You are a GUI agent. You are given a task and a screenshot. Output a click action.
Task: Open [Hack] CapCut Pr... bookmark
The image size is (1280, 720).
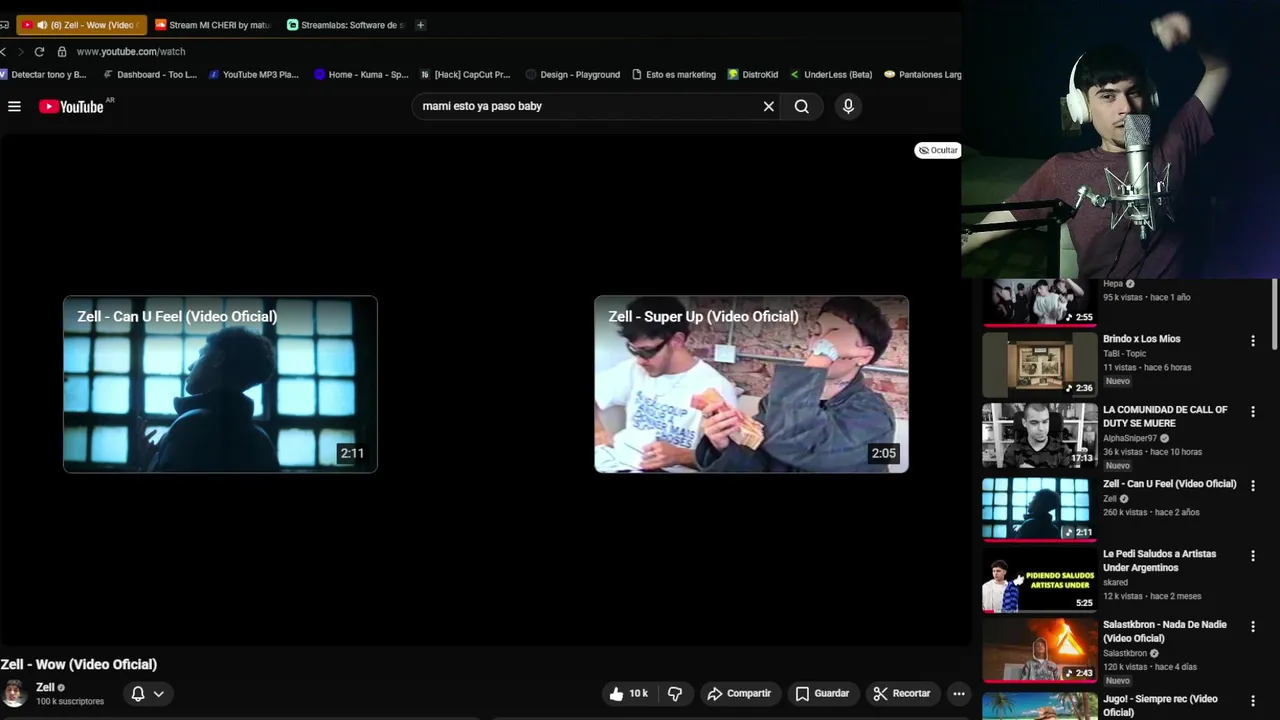coord(465,74)
